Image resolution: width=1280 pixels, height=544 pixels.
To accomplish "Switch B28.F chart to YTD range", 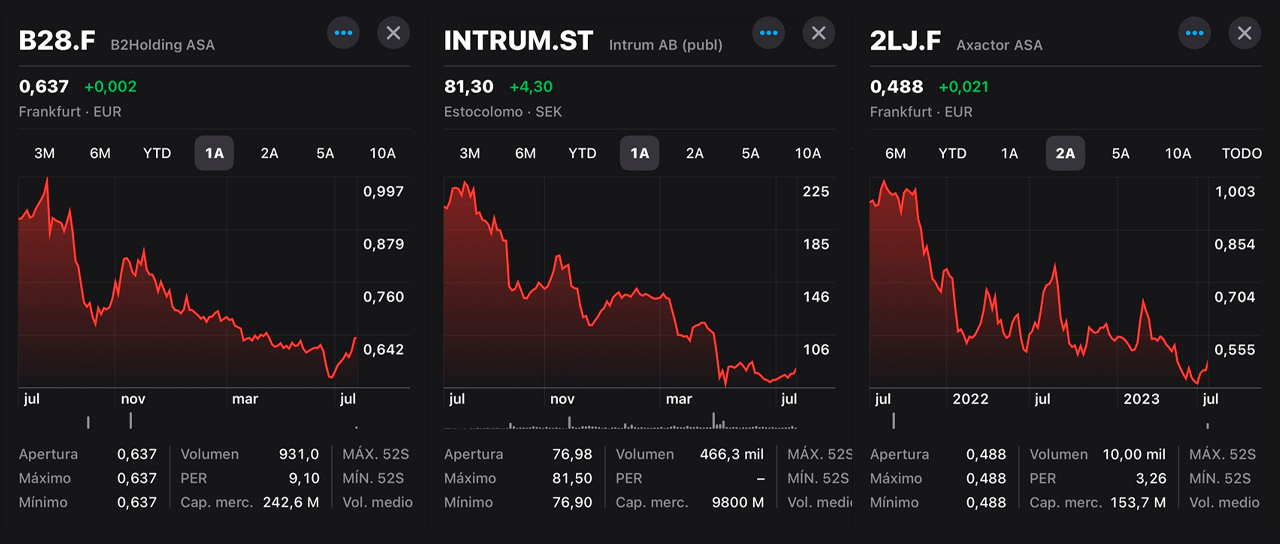I will point(157,153).
